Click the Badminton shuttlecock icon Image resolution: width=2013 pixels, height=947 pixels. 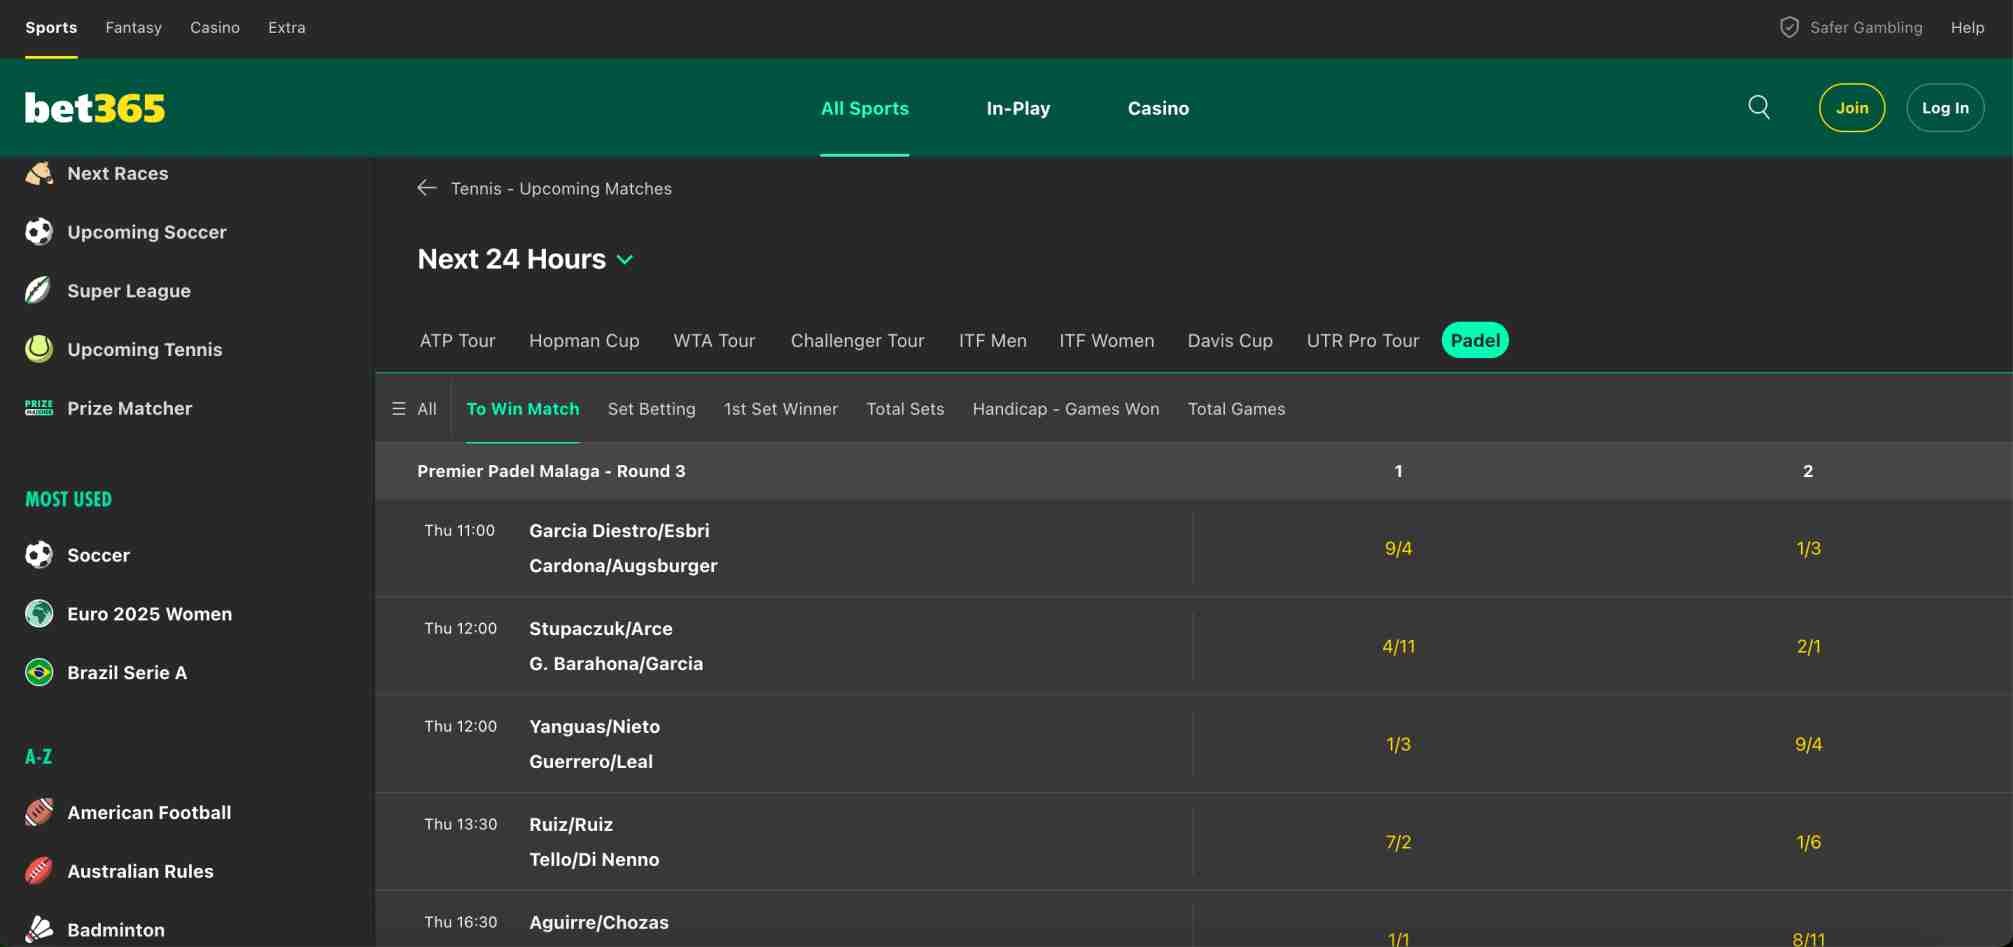pyautogui.click(x=39, y=929)
